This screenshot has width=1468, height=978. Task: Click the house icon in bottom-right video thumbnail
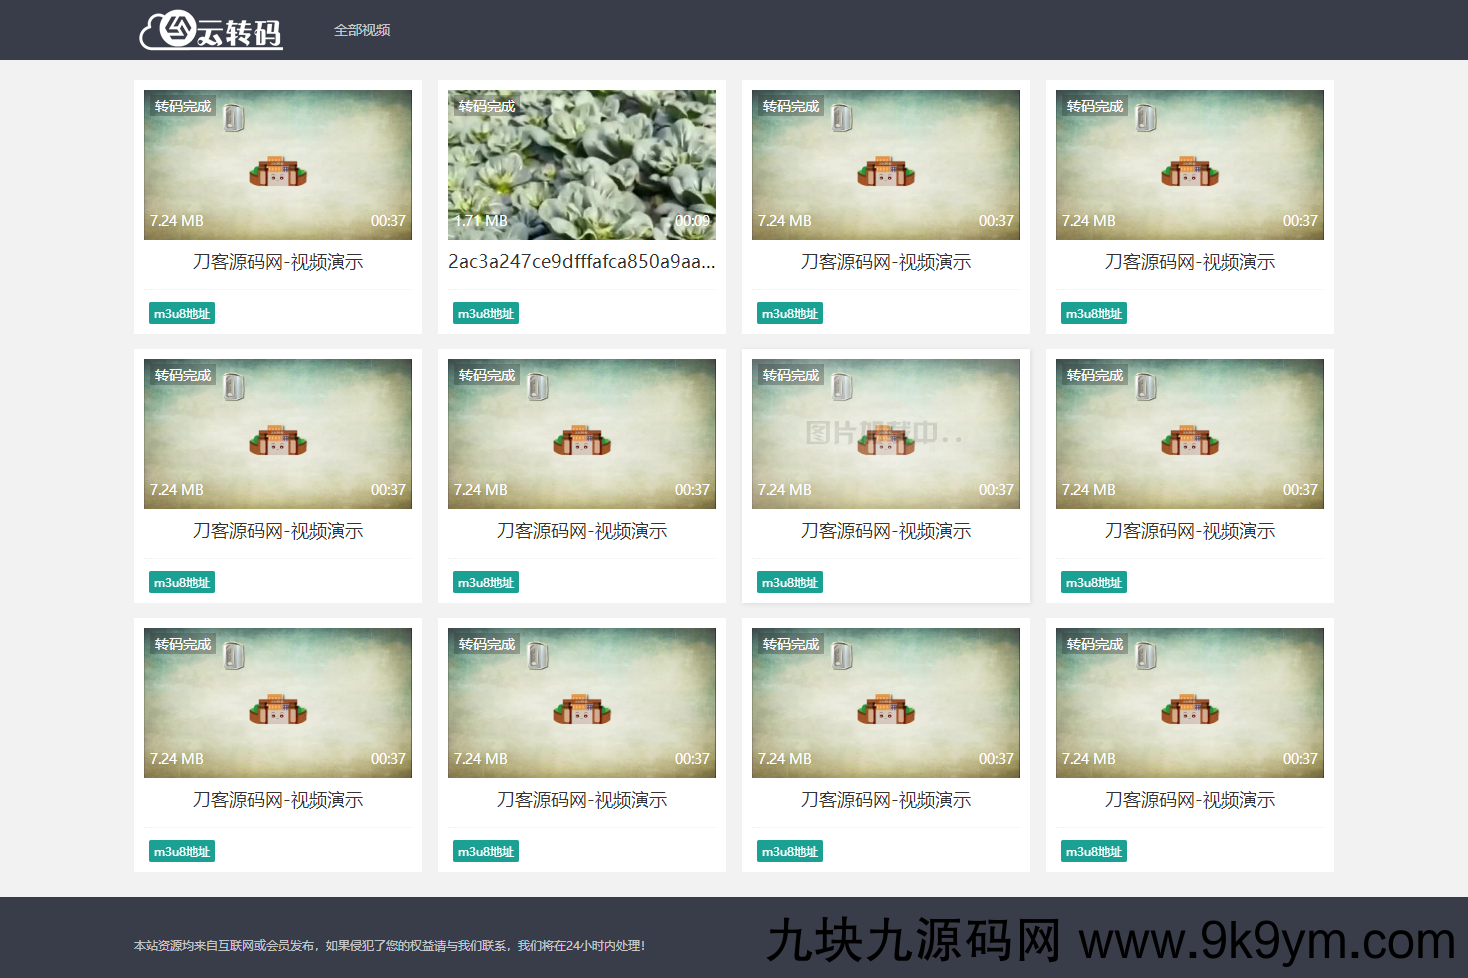tap(1190, 711)
